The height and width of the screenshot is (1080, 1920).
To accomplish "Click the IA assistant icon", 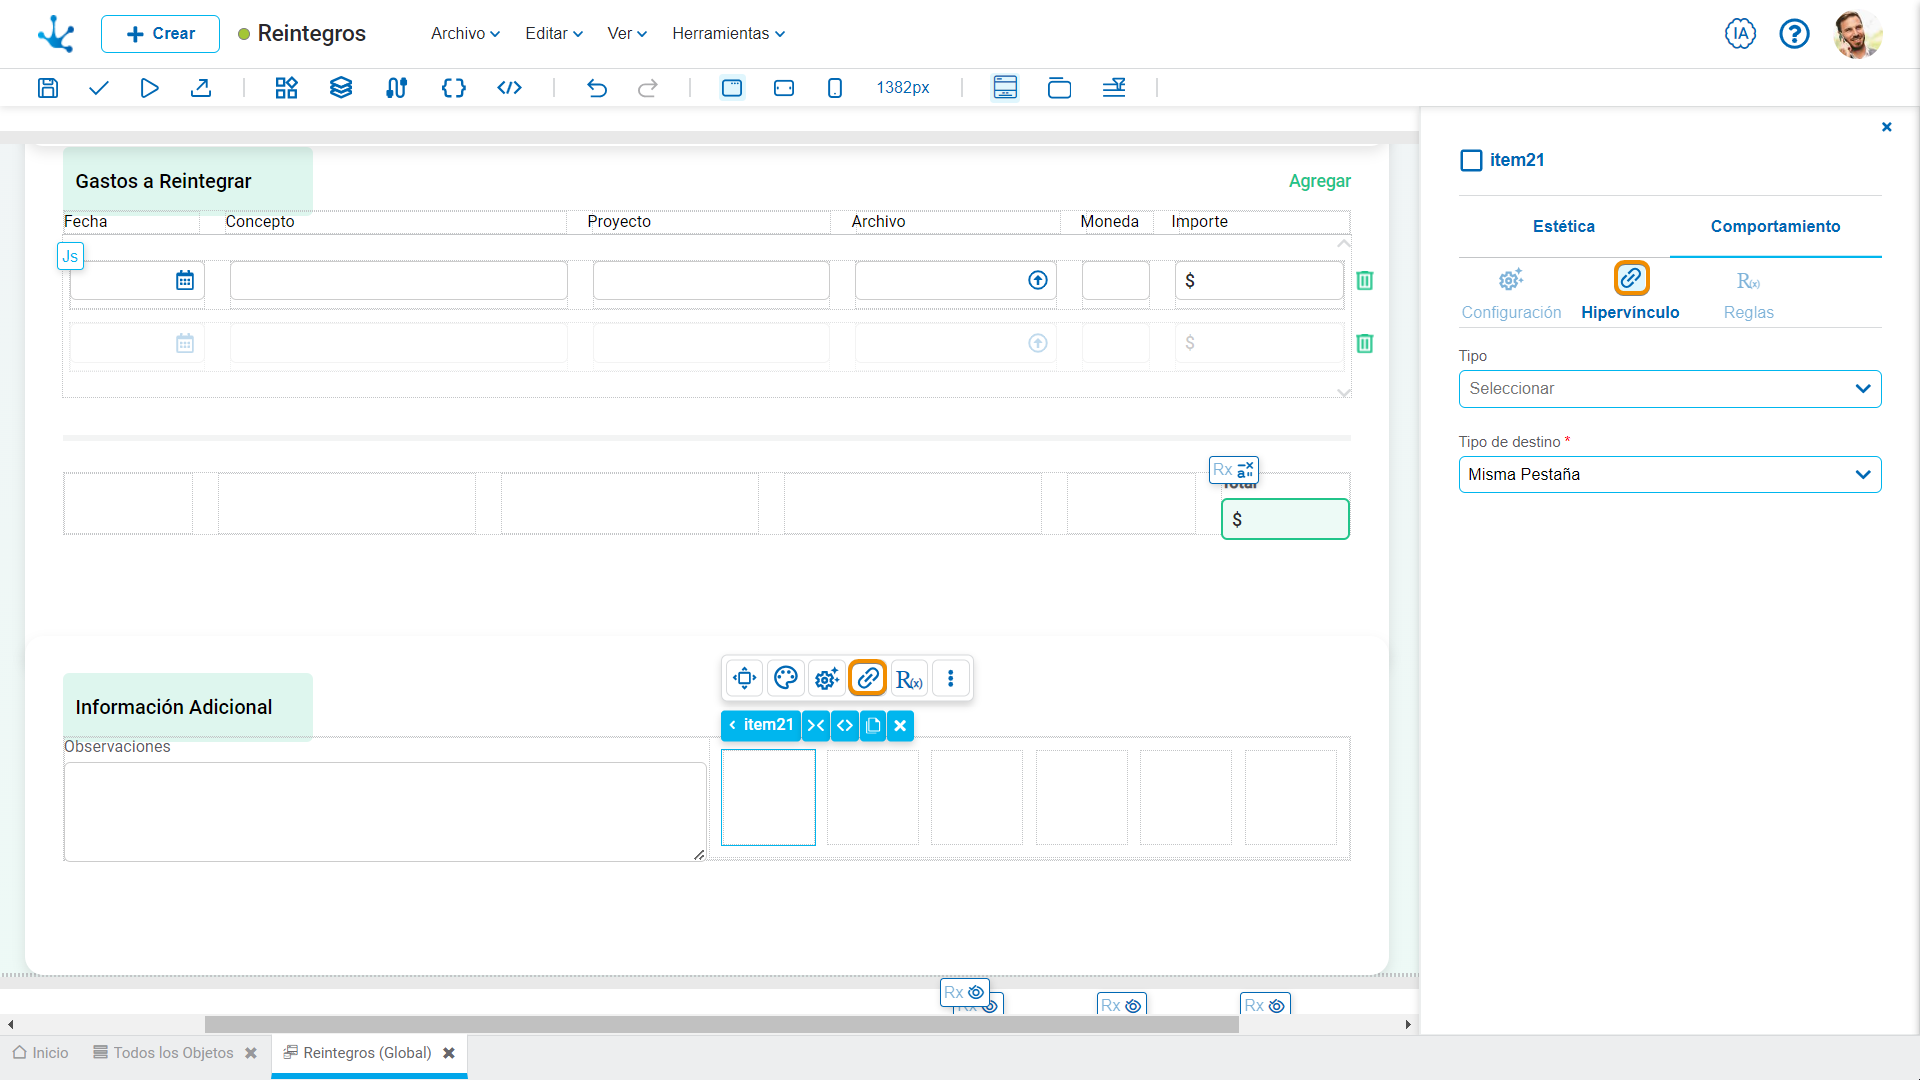I will coord(1740,34).
